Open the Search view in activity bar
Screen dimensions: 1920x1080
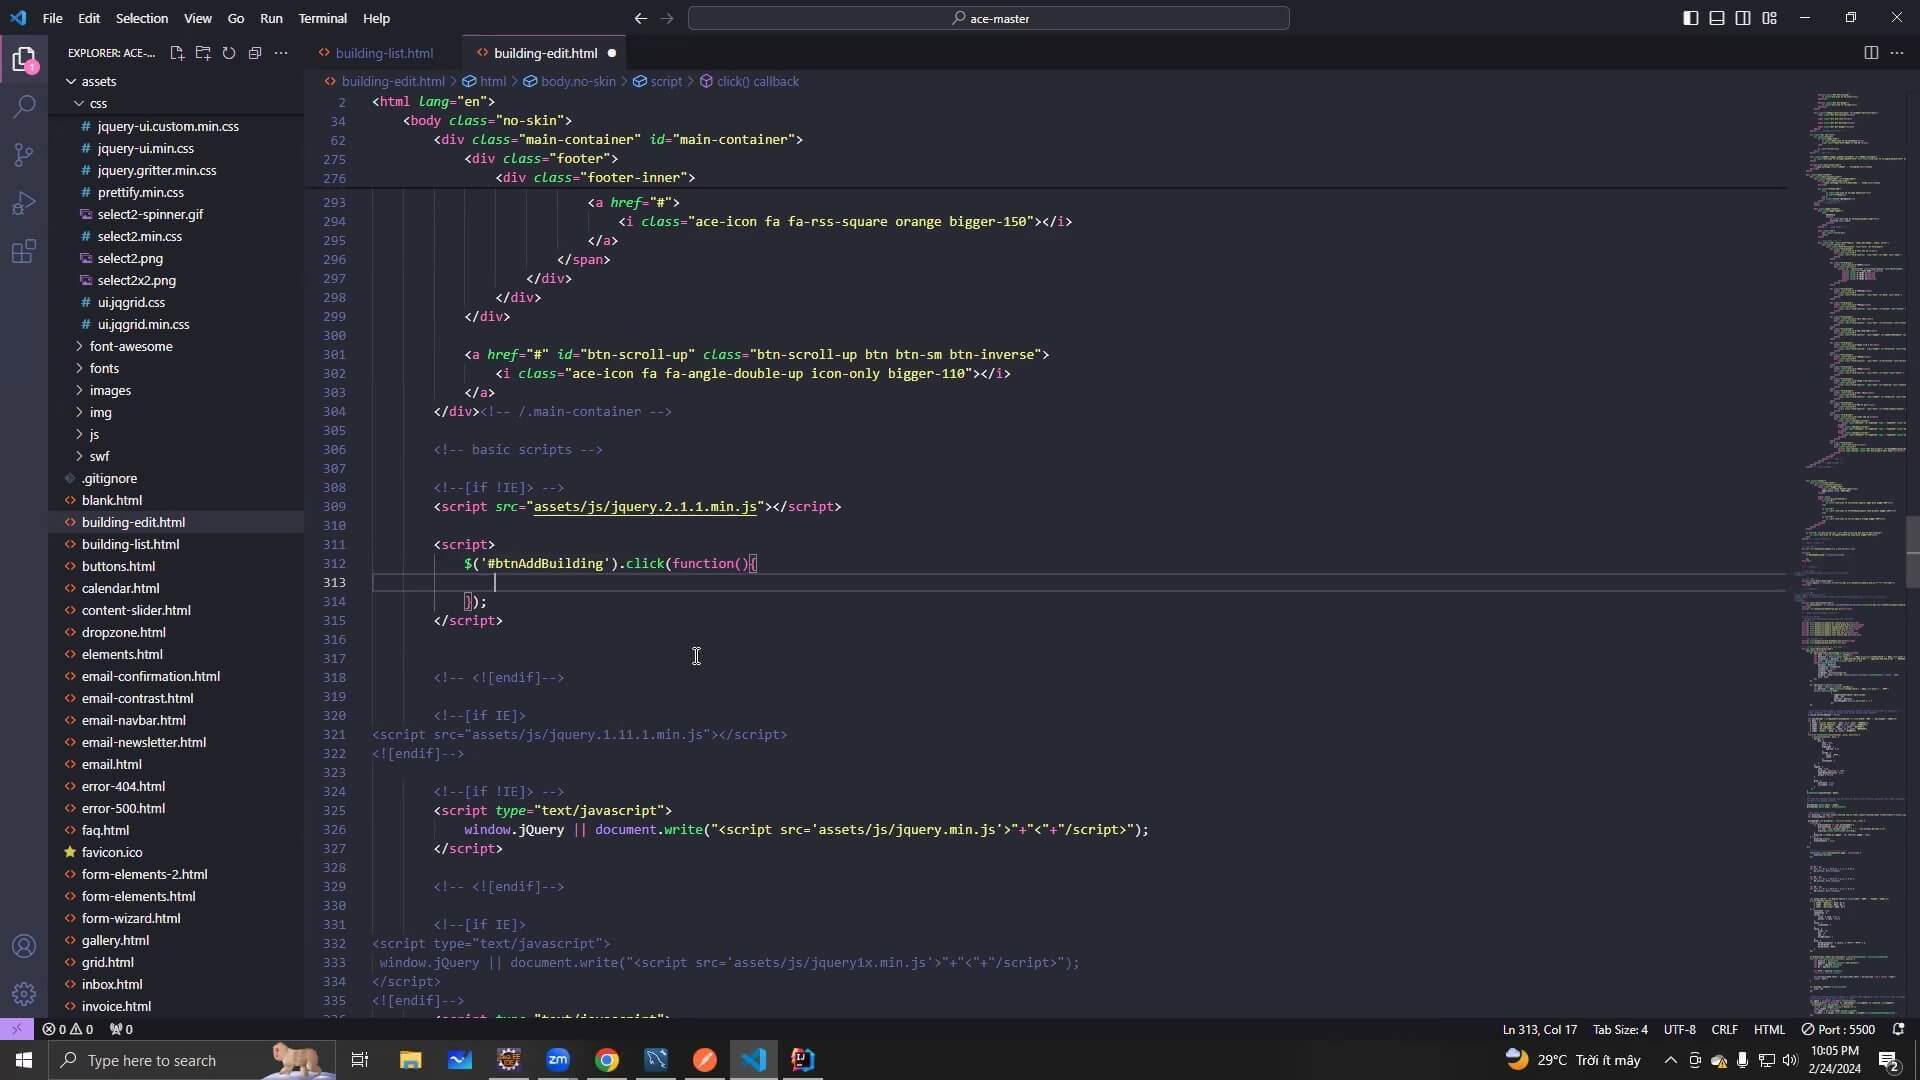24,107
